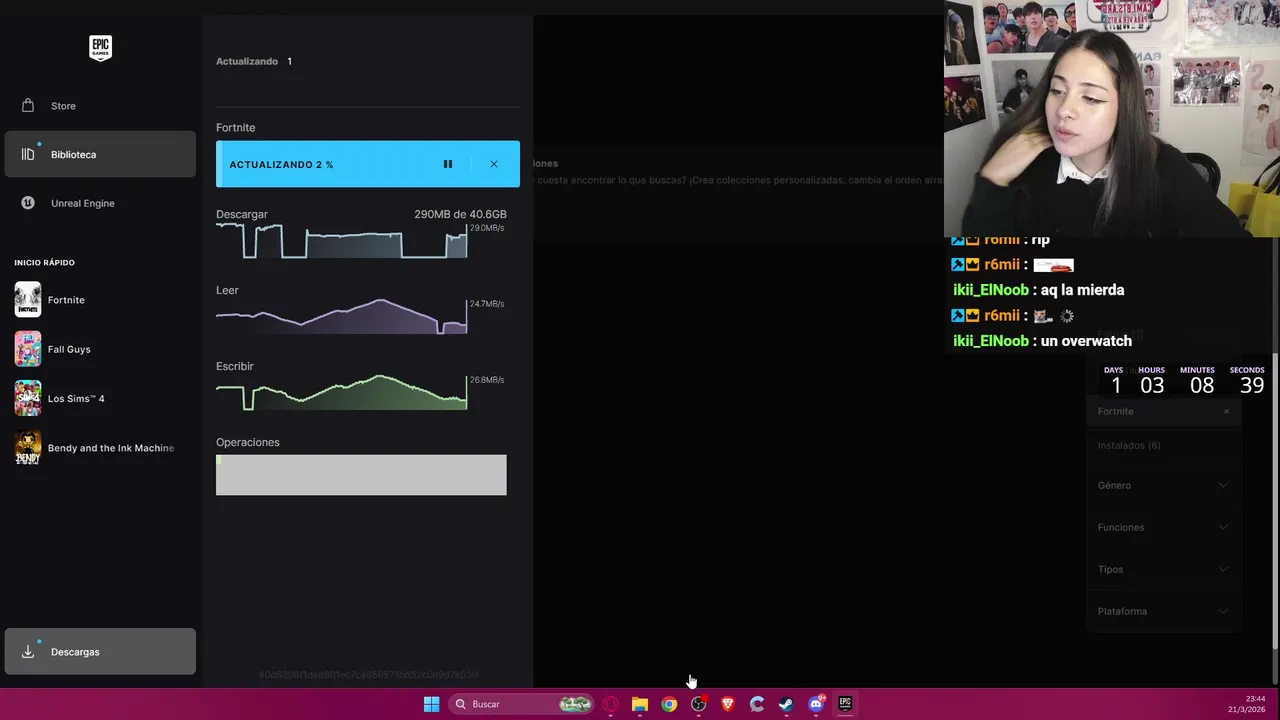Click Epic Games Launcher taskbar icon
This screenshot has width=1280, height=720.
pyautogui.click(x=845, y=704)
